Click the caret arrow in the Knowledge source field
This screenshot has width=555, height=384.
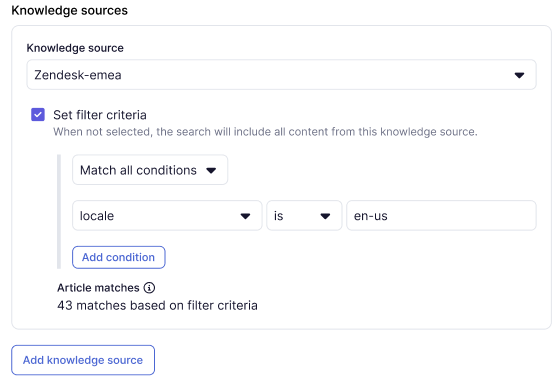click(x=519, y=75)
